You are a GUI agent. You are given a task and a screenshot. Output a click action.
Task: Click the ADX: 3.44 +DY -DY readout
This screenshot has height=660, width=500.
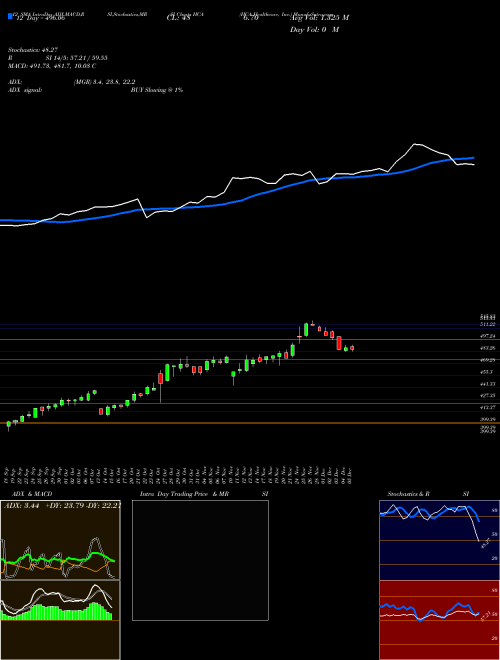coord(62,506)
